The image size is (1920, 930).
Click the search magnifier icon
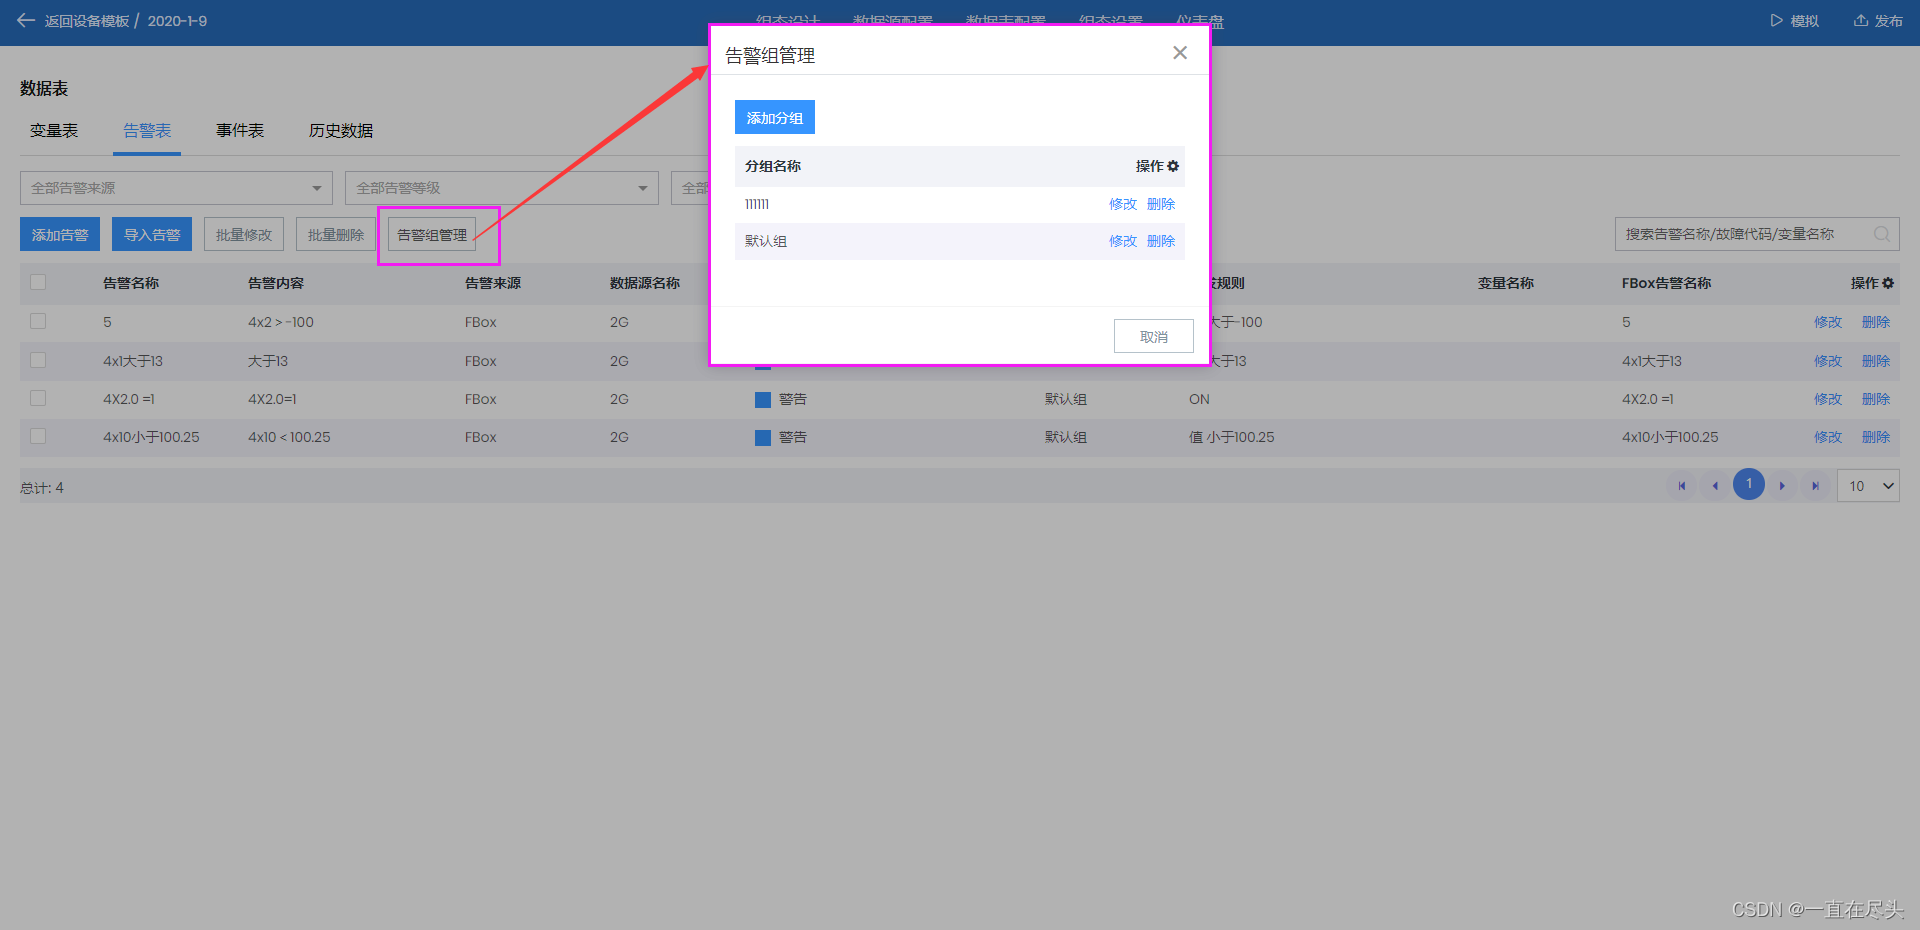point(1881,234)
